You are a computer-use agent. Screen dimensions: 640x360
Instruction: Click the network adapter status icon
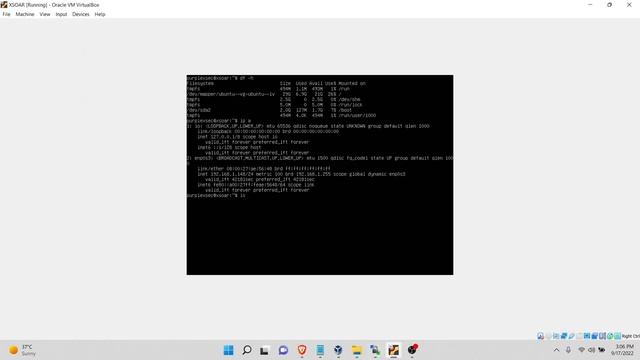point(564,336)
